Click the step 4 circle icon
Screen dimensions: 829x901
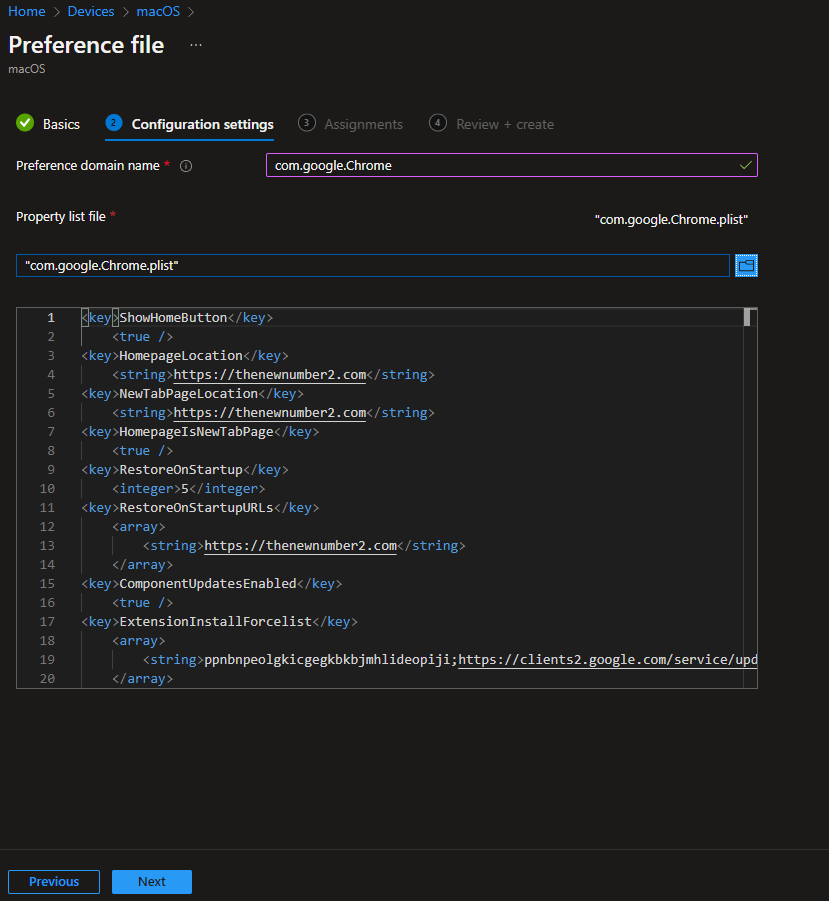pyautogui.click(x=438, y=123)
